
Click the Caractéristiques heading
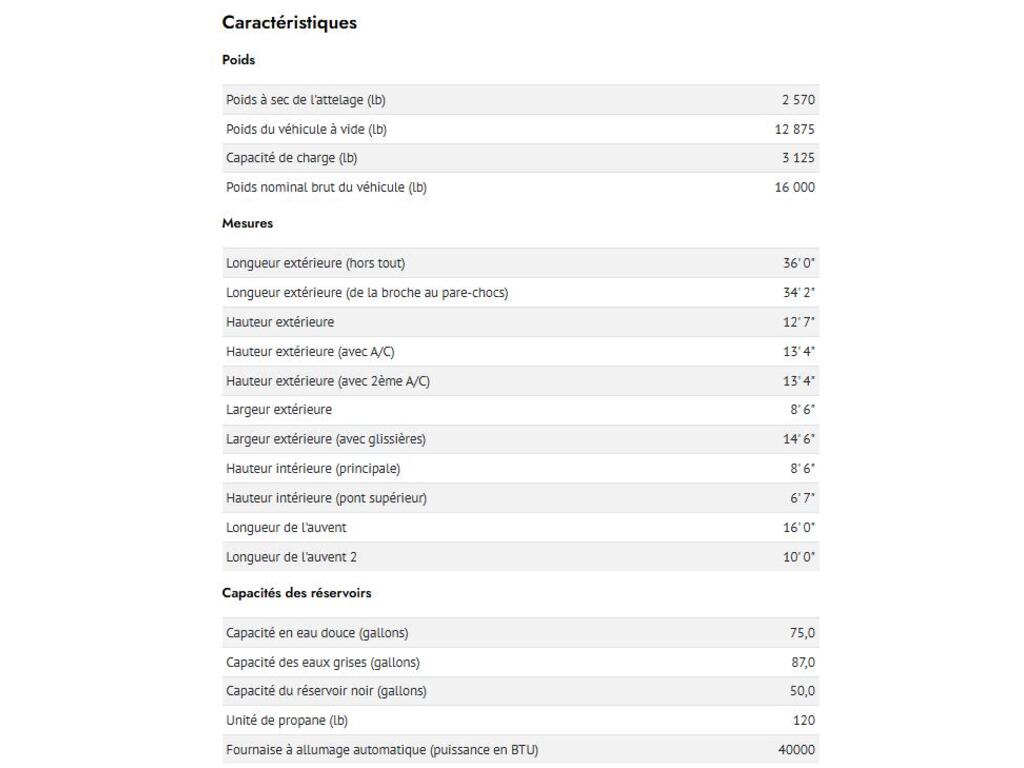289,23
